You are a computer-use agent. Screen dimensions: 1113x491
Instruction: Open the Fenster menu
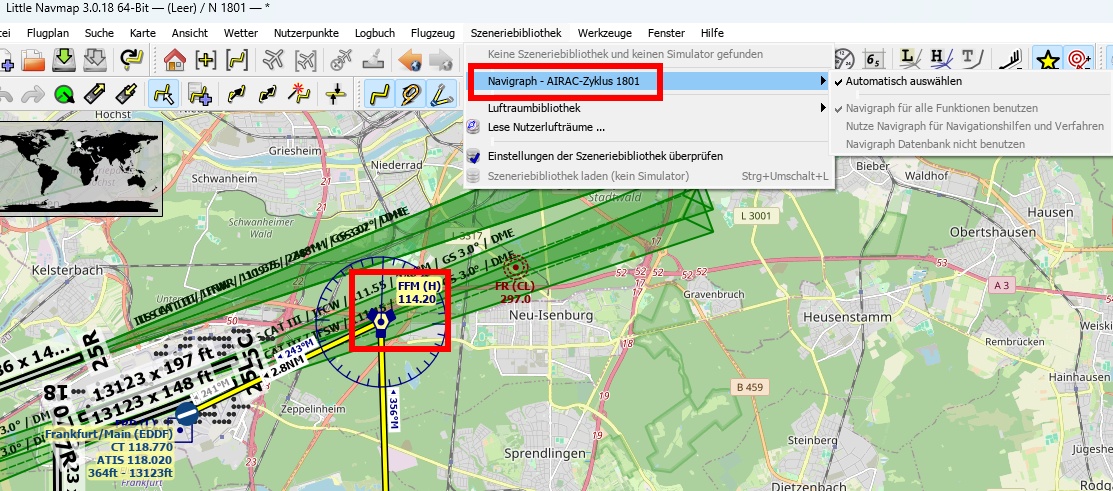666,33
